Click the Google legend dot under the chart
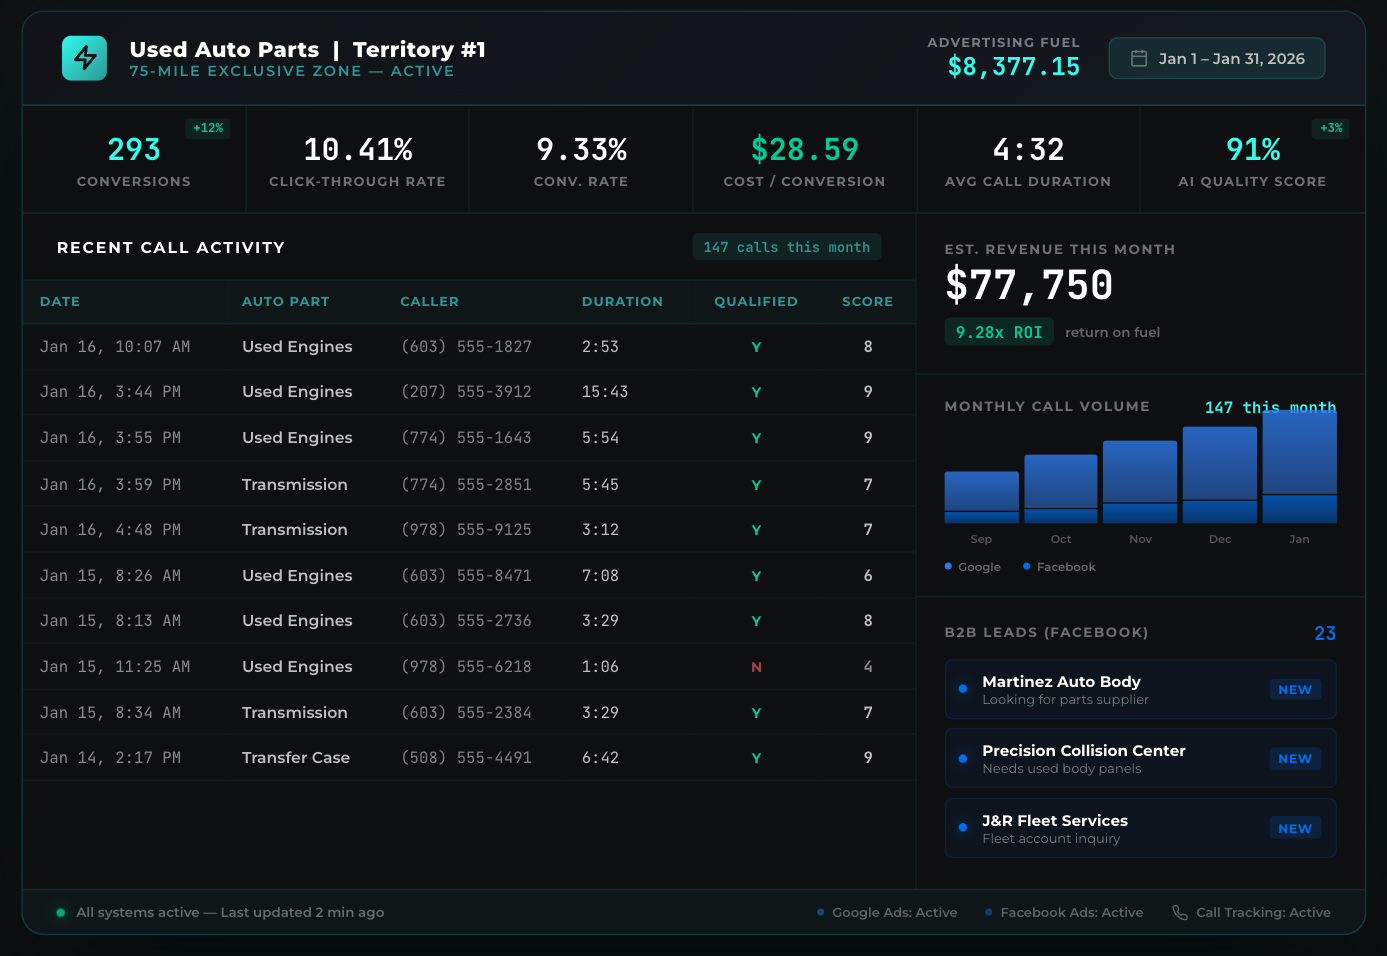The width and height of the screenshot is (1387, 956). tap(947, 566)
